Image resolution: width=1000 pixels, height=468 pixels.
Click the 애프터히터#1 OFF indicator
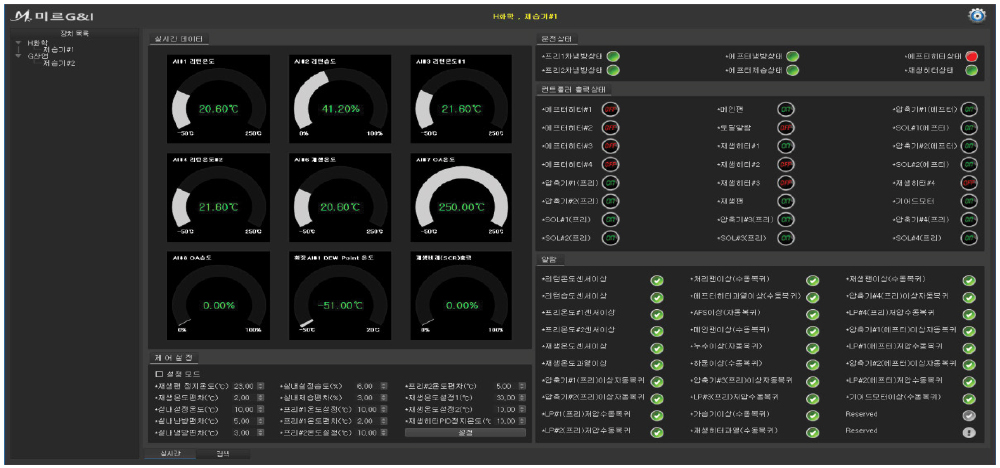pos(610,109)
